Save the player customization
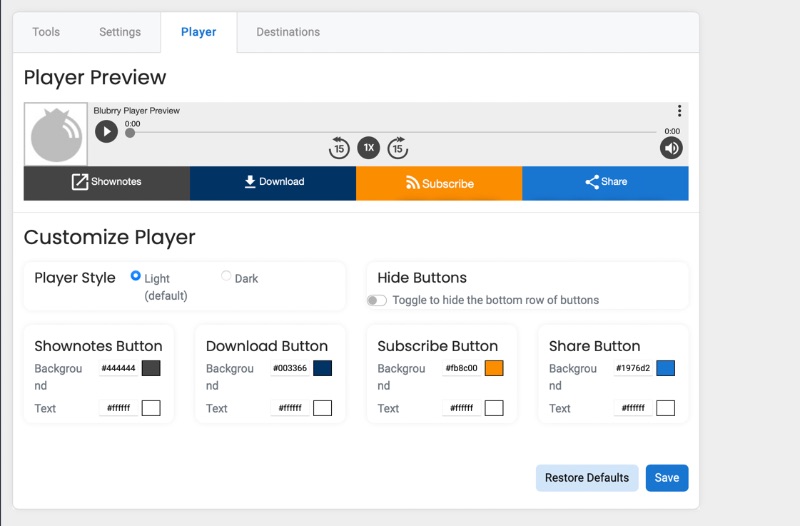This screenshot has width=800, height=526. click(667, 478)
